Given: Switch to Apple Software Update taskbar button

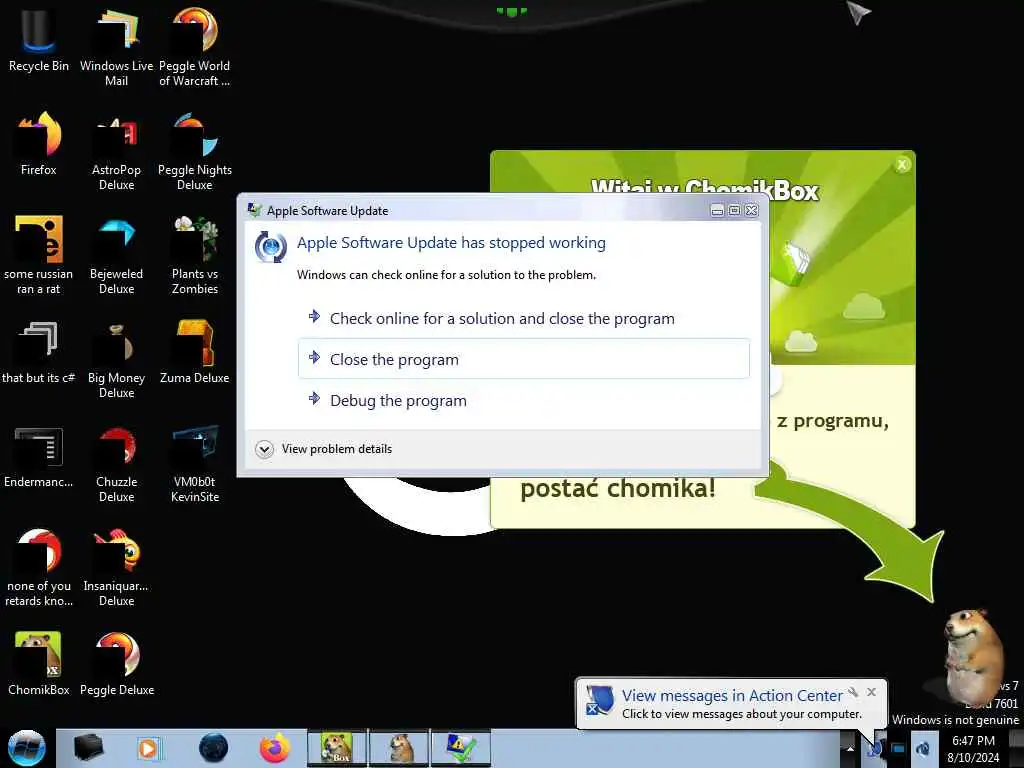Looking at the screenshot, I should (x=460, y=748).
